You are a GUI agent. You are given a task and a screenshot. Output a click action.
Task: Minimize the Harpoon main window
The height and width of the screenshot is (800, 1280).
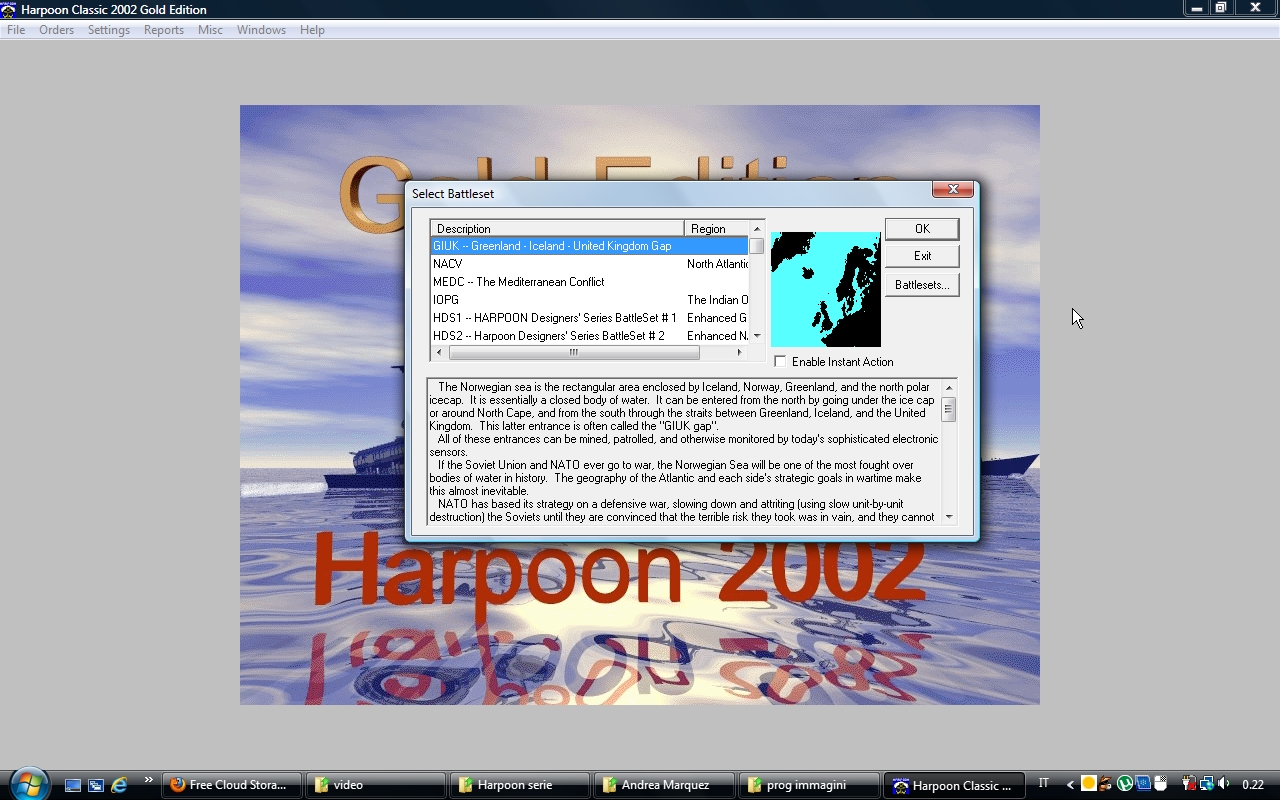click(1196, 8)
